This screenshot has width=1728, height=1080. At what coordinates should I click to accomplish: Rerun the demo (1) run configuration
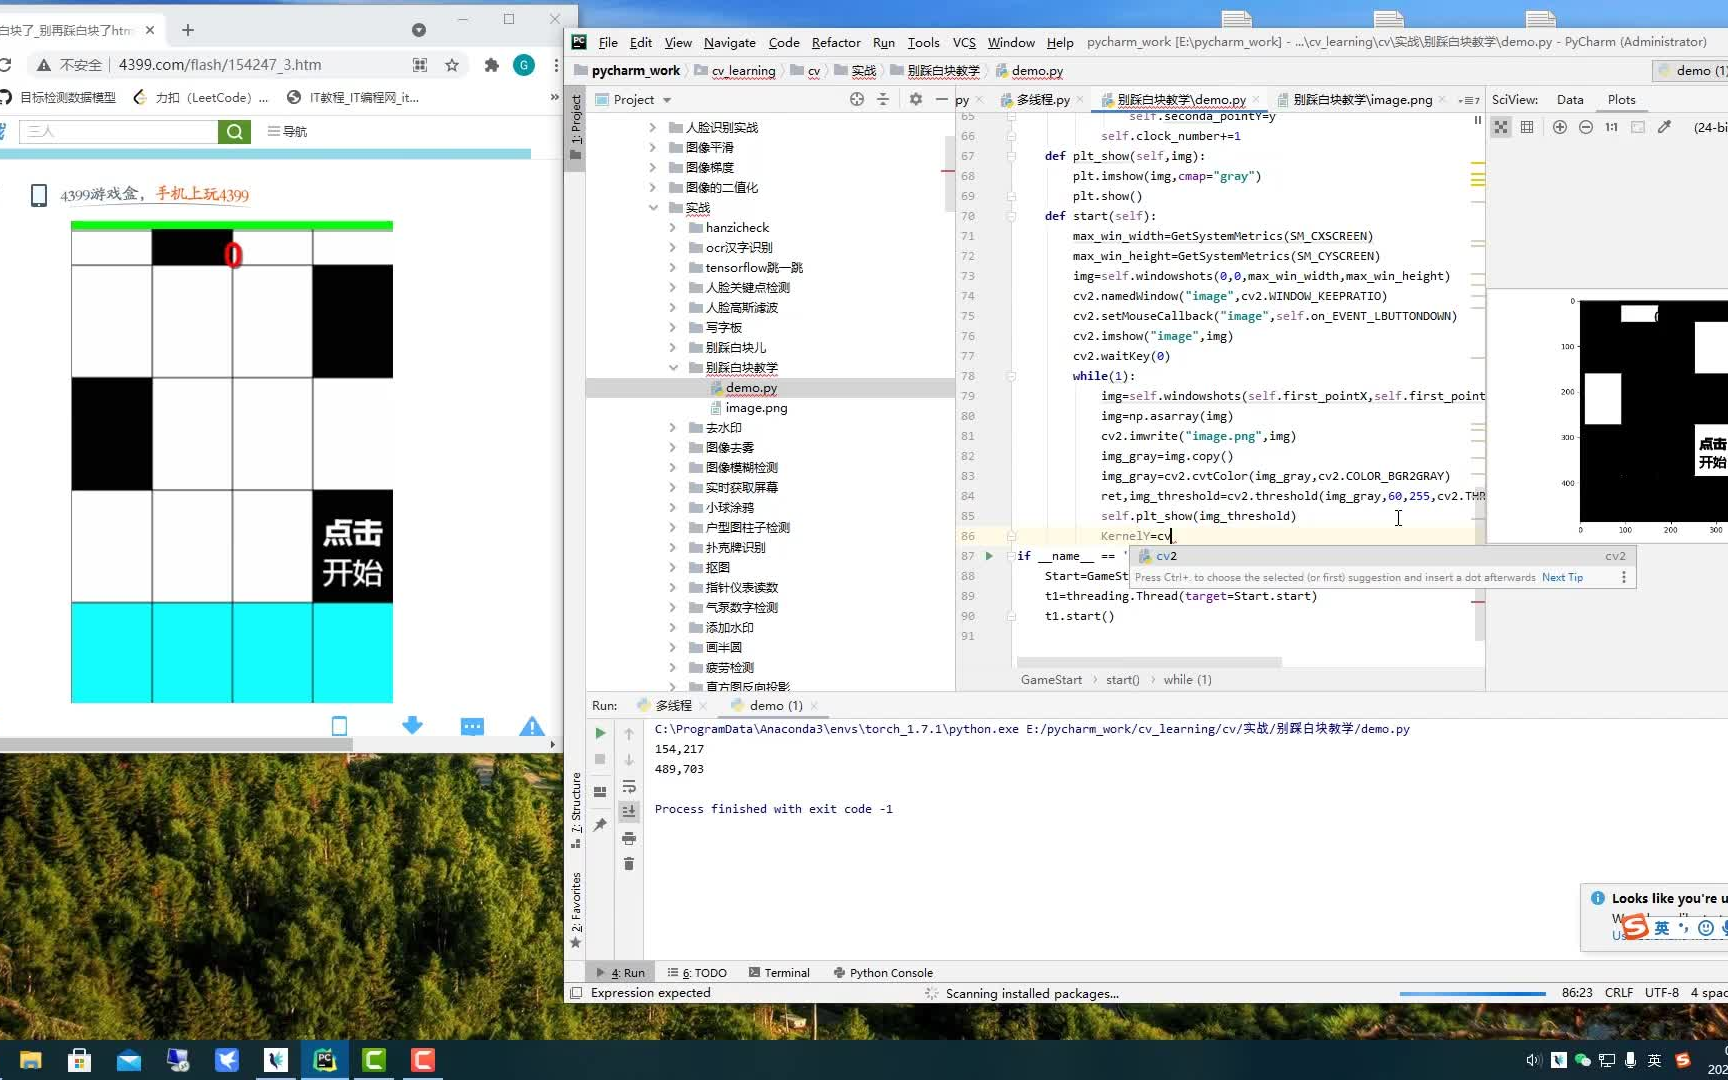[600, 732]
